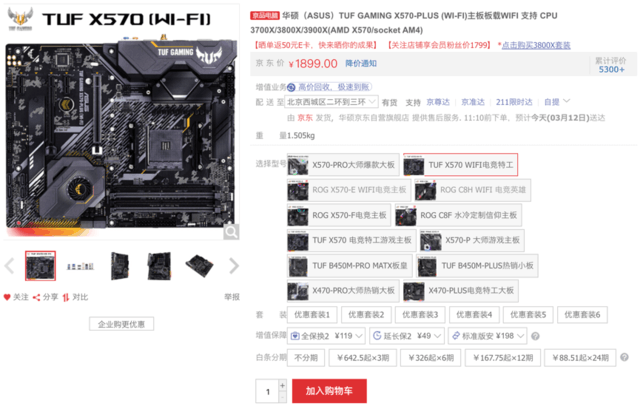640x406 pixels.
Task: Expand the delivery address dropdown 北京西城区
Action: 331,102
